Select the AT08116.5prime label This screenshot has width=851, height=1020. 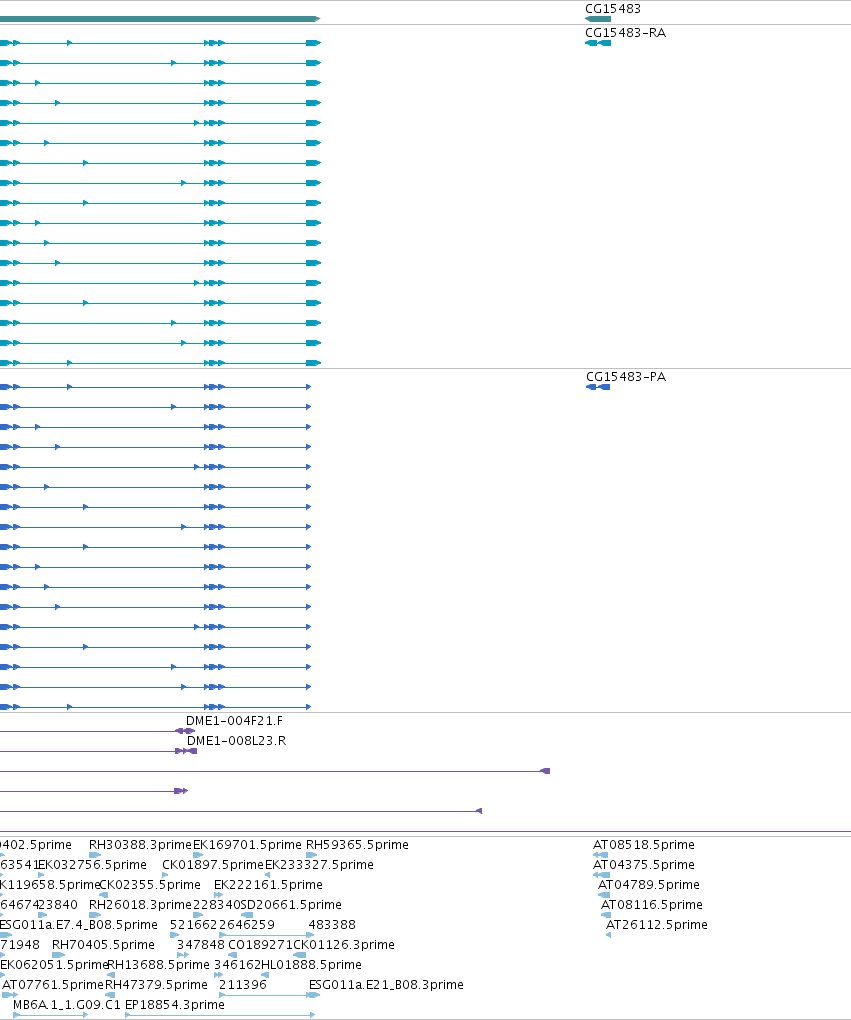point(651,905)
